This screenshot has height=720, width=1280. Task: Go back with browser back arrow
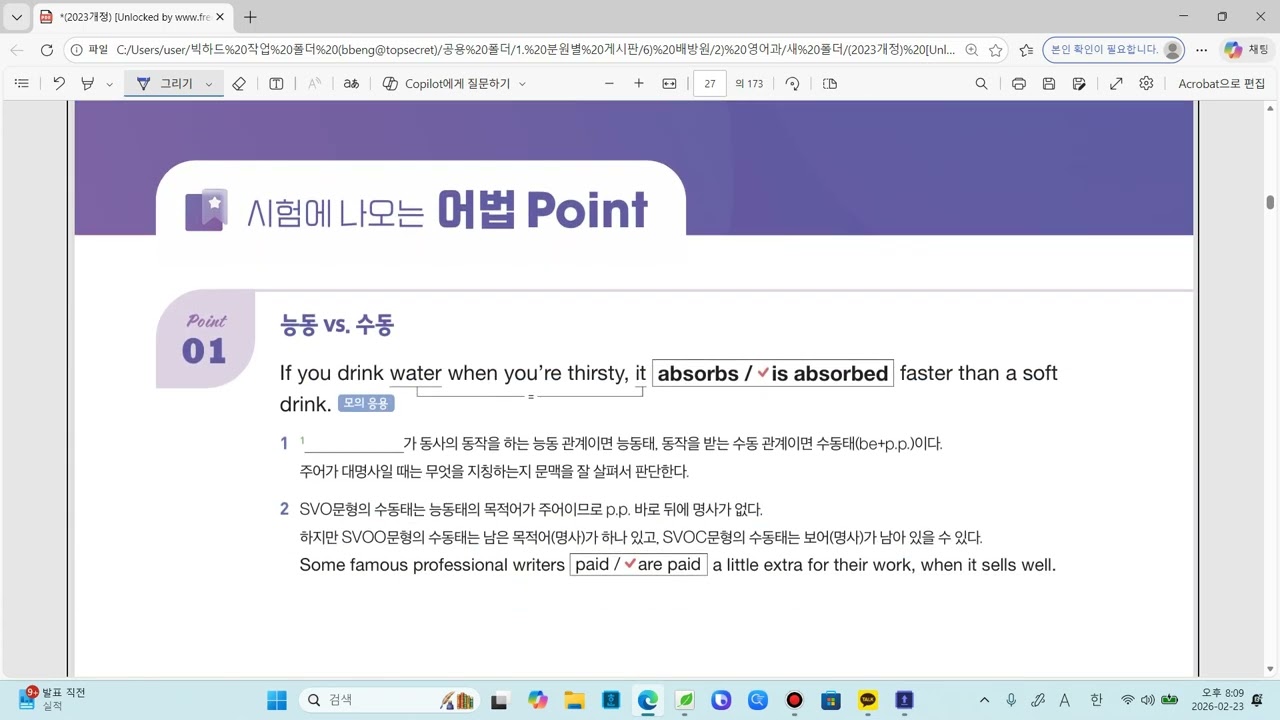pos(17,50)
